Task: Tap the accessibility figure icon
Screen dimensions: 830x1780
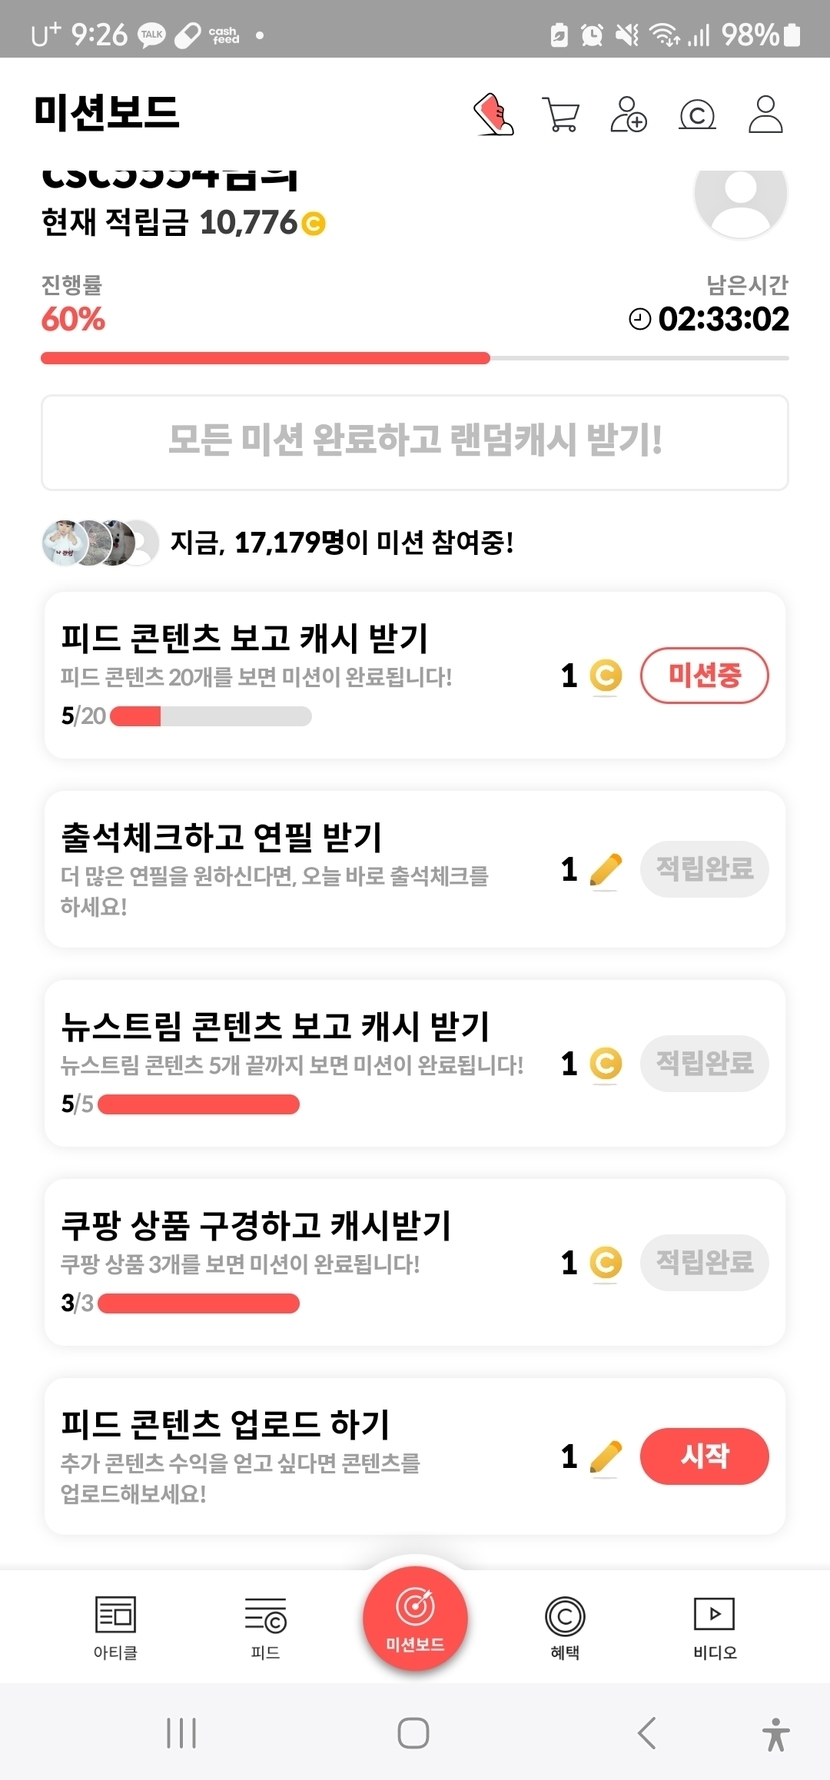Action: pos(775,1734)
